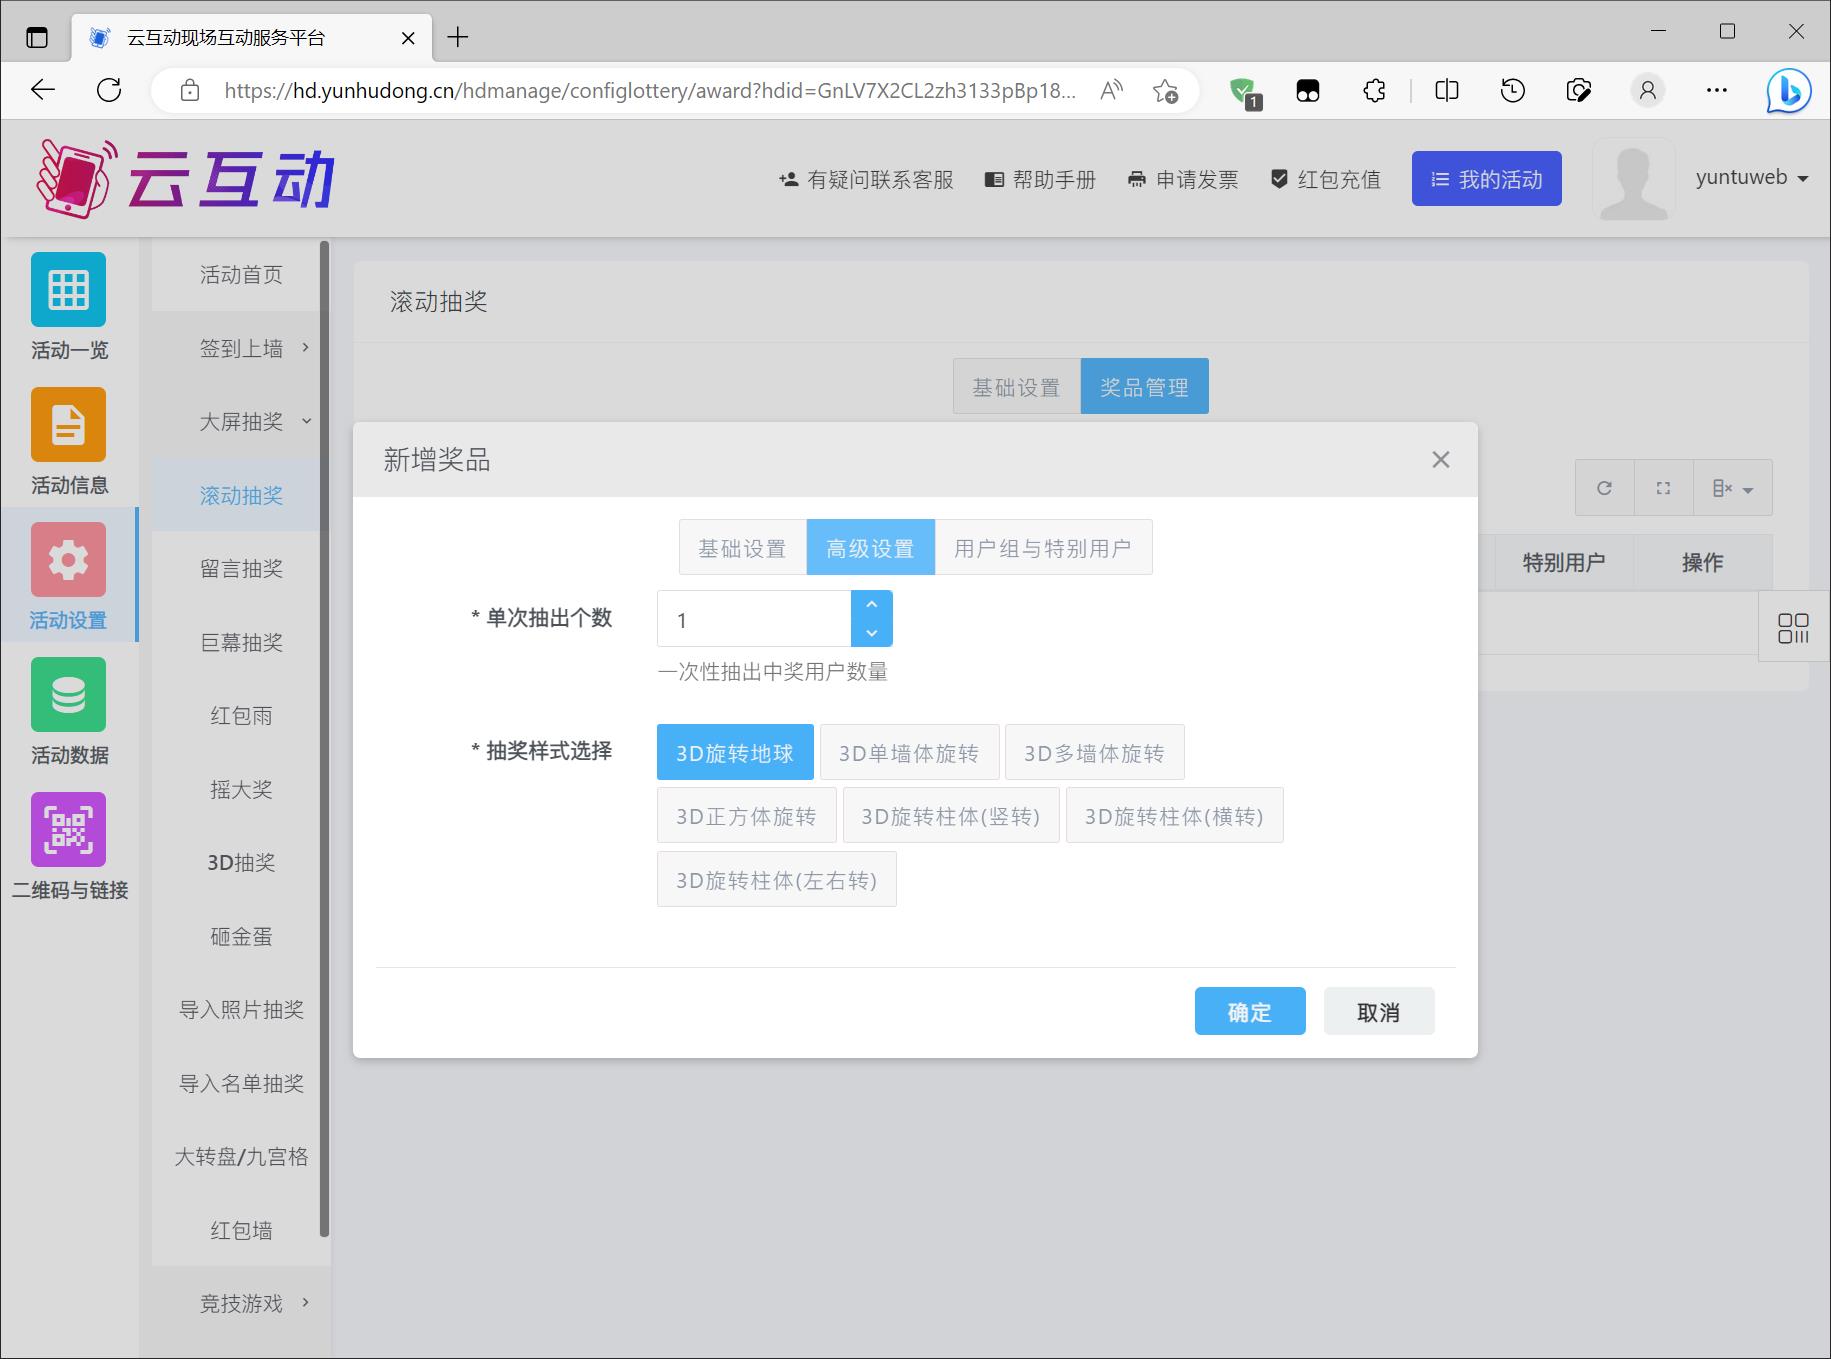
Task: Click the 取消 button
Action: tap(1378, 1012)
